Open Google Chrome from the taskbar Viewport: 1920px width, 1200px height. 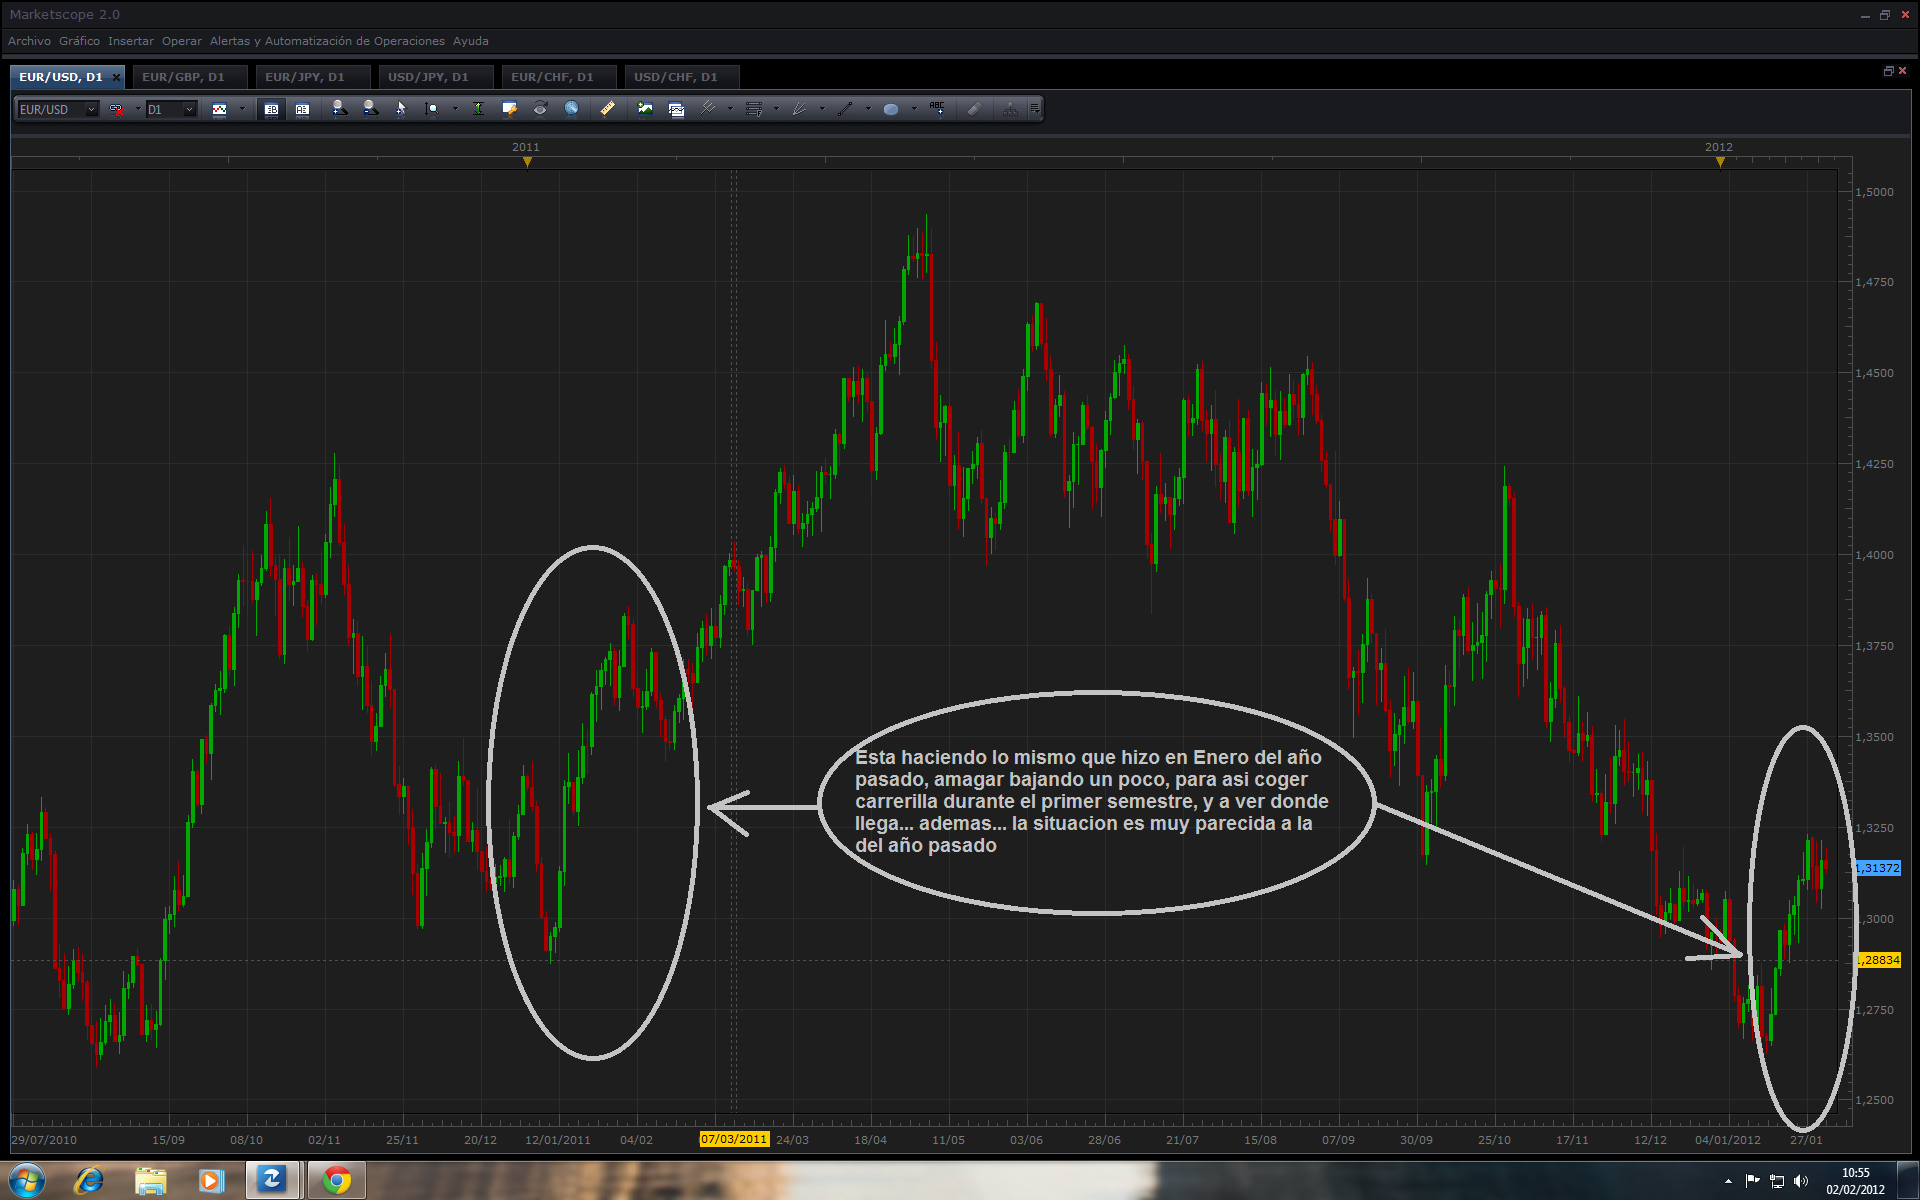pos(337,1181)
